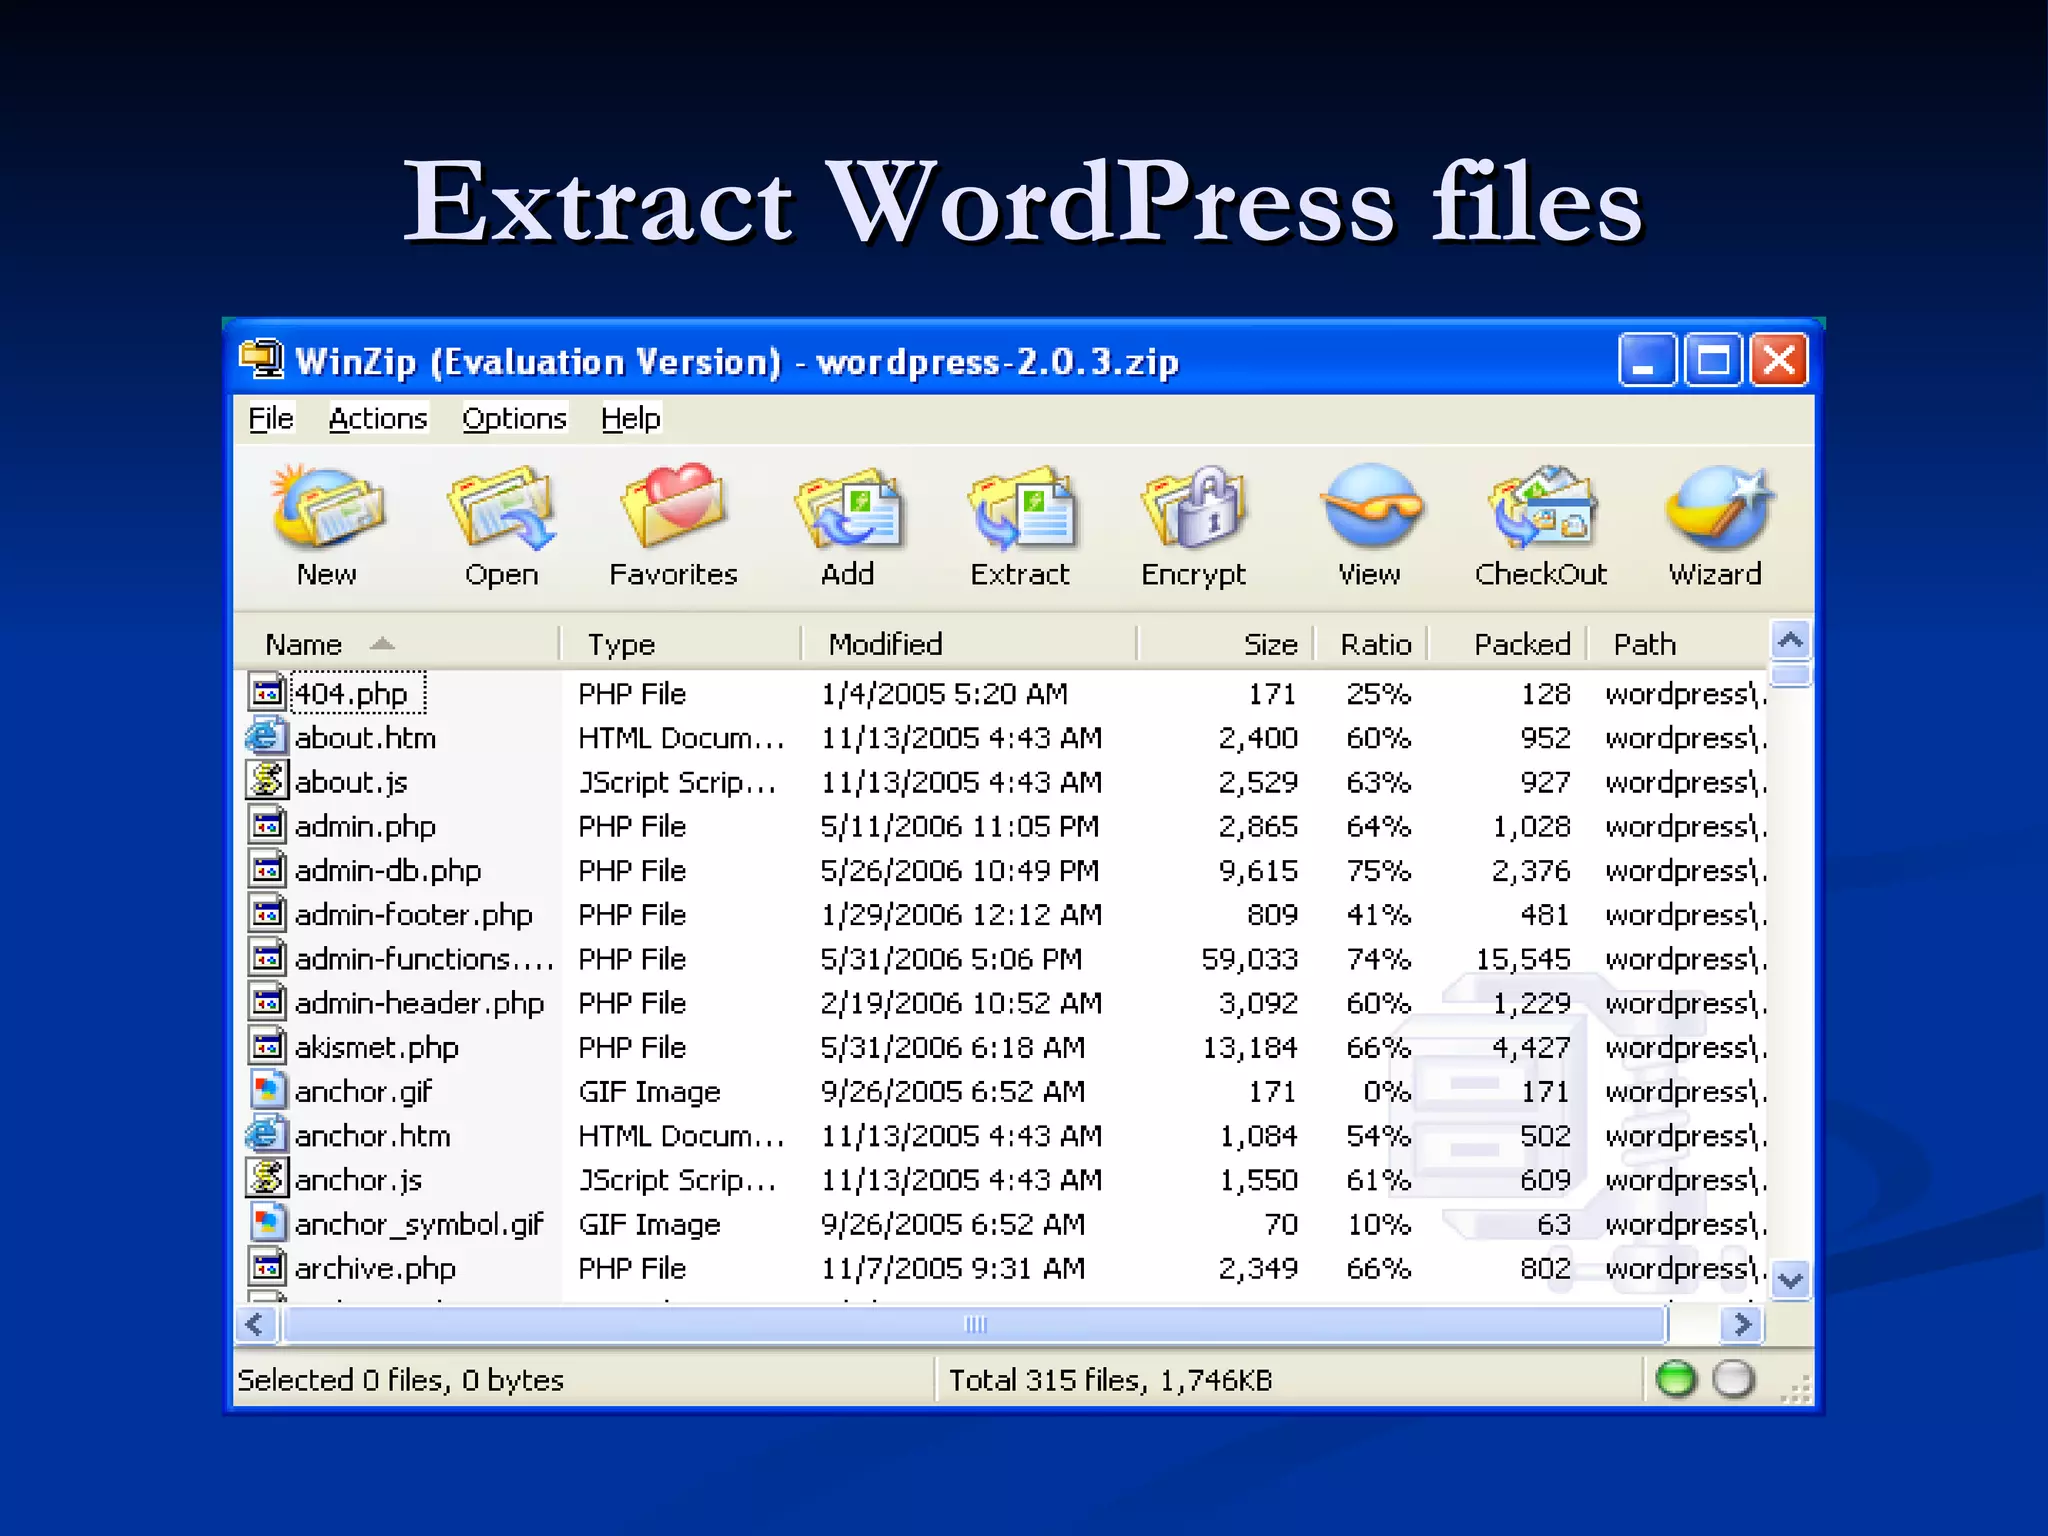Select the akismet.php file name
This screenshot has width=2048, height=1536.
(377, 1047)
